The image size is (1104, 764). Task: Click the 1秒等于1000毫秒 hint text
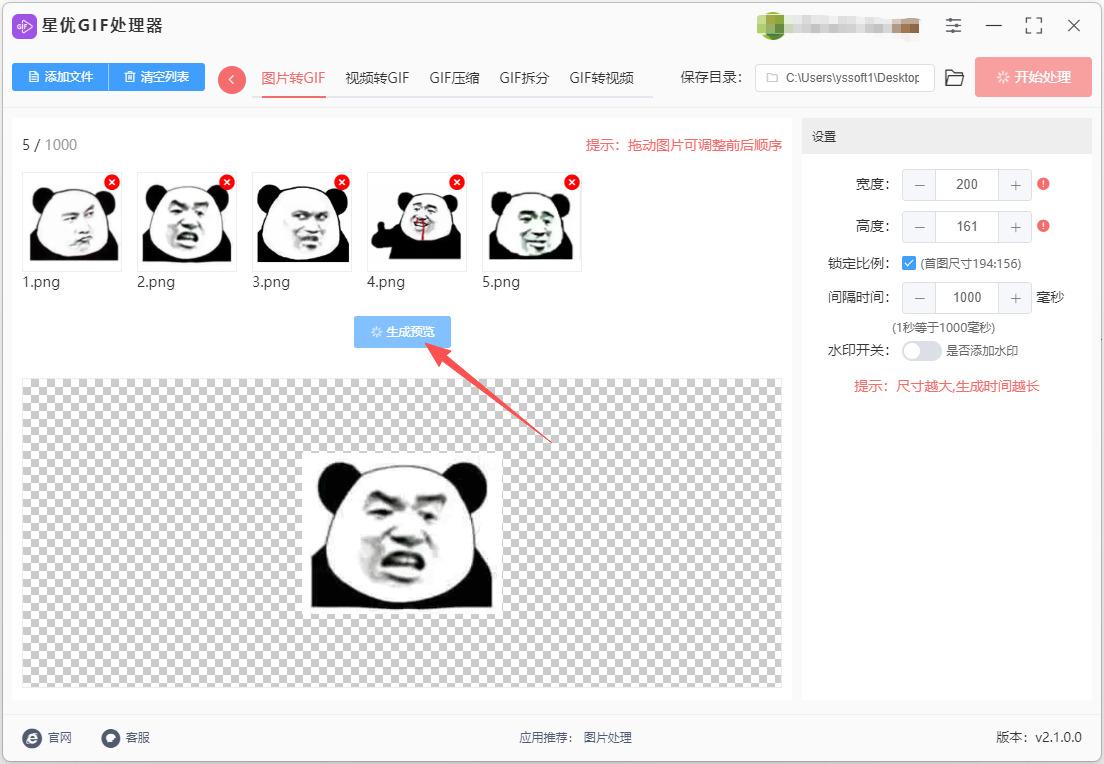pos(943,327)
